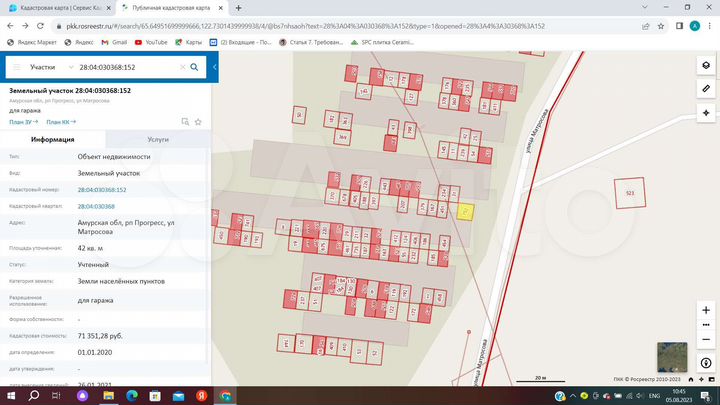Clear the cadastral number search field
The width and height of the screenshot is (720, 405).
pyautogui.click(x=182, y=67)
